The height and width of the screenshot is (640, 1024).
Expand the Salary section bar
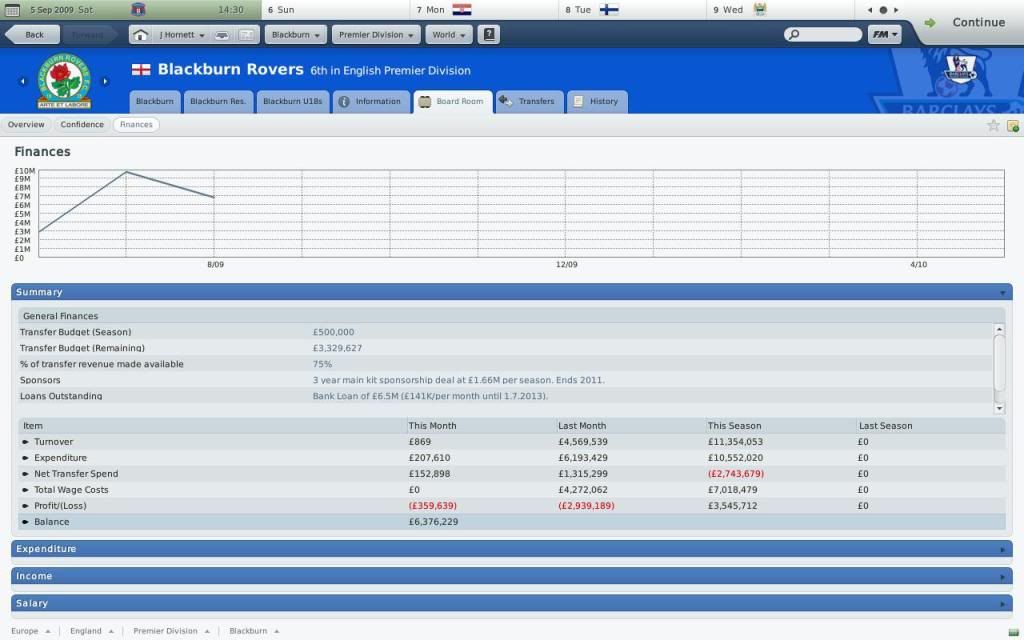pyautogui.click(x=511, y=604)
